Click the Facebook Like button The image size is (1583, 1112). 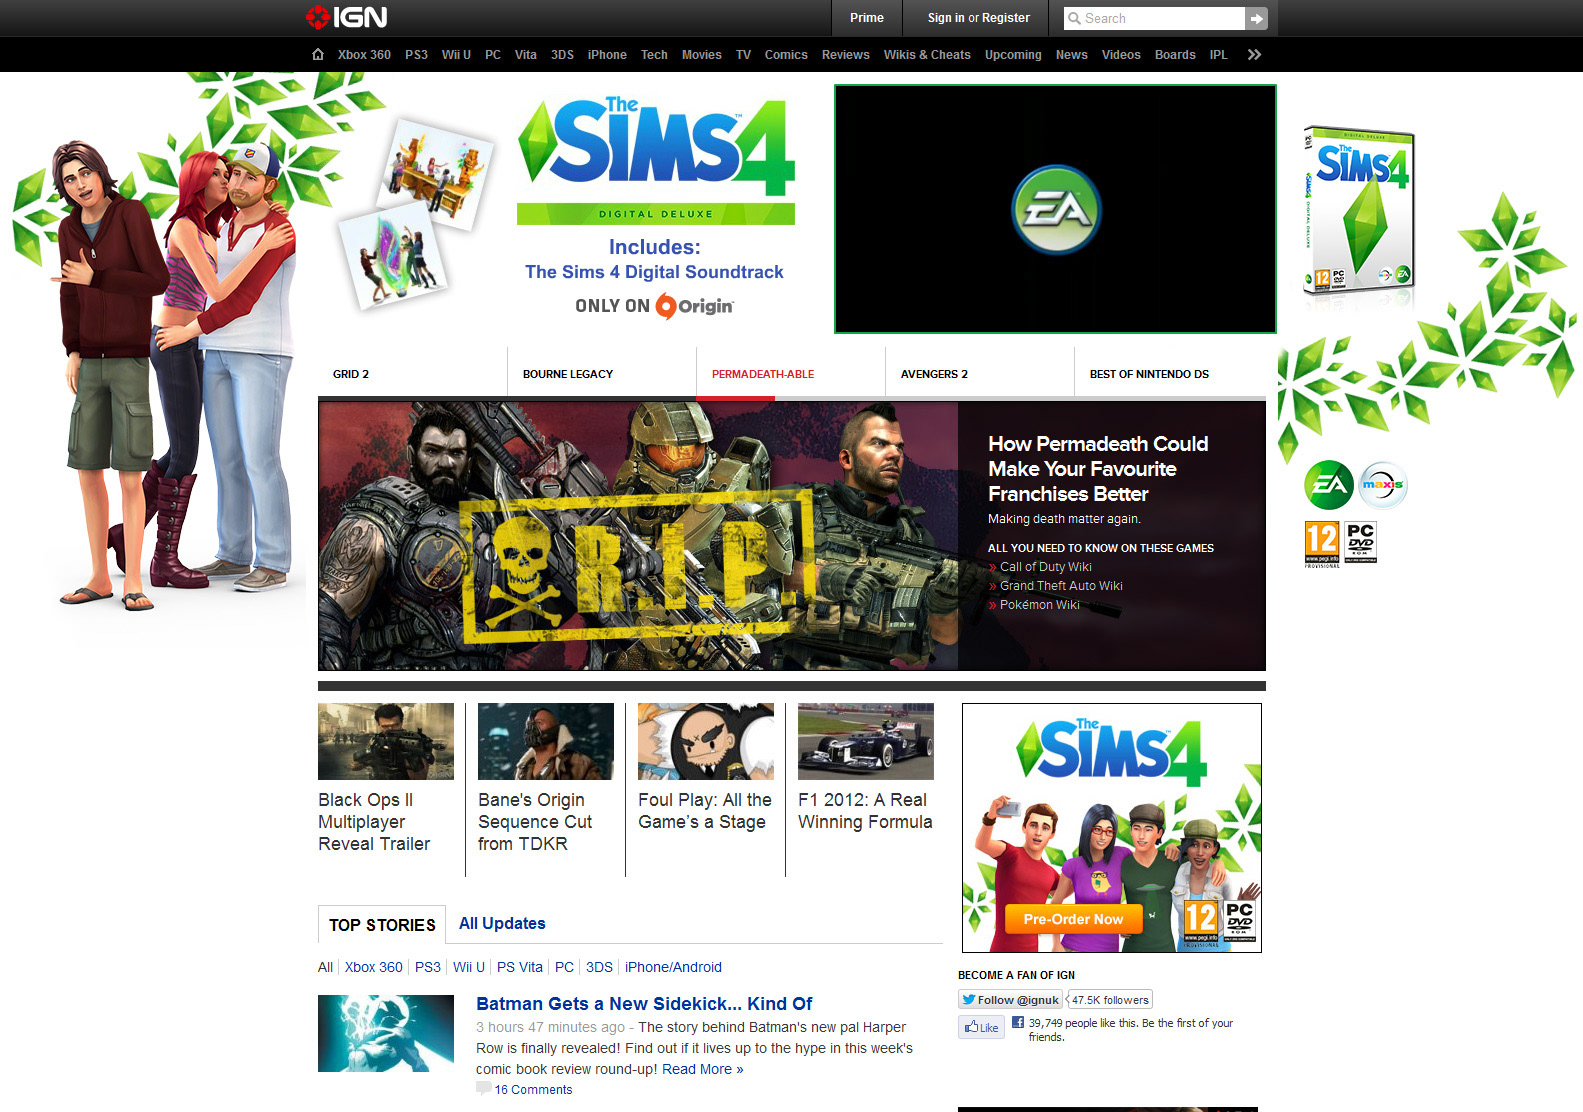click(981, 1027)
